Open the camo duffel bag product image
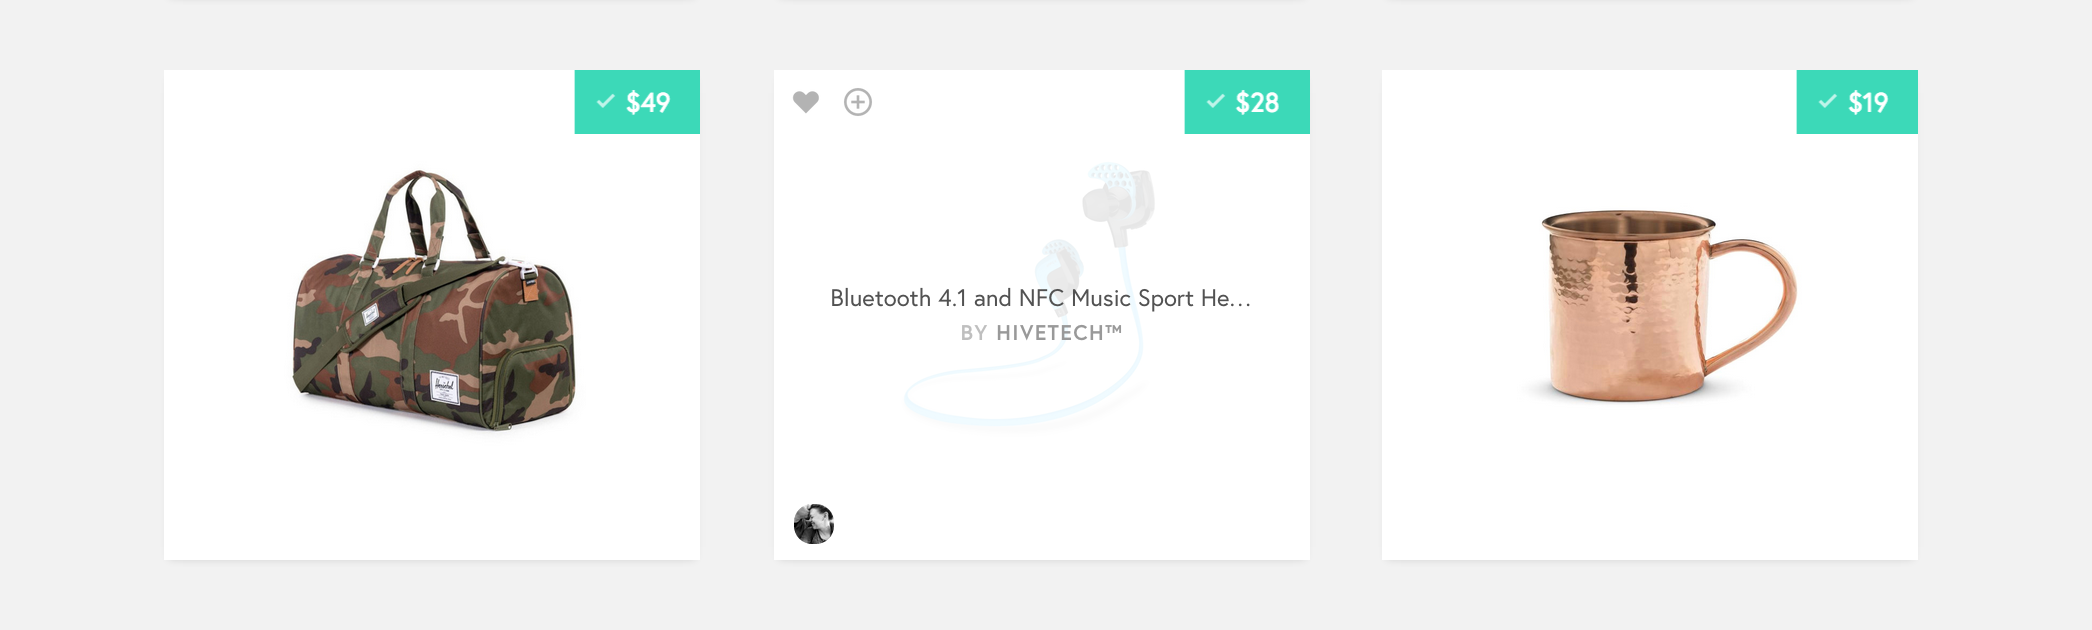Image resolution: width=2092 pixels, height=630 pixels. coord(434,300)
